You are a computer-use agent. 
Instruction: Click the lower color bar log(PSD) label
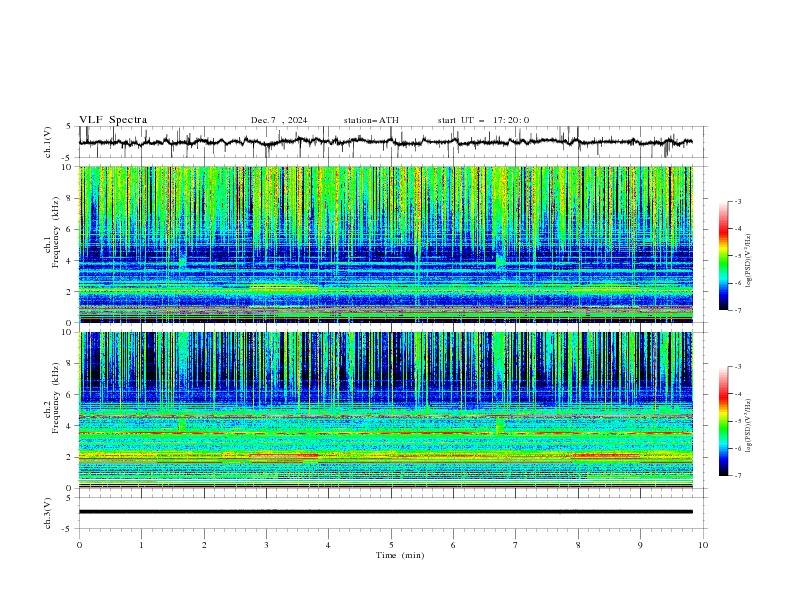(x=748, y=426)
